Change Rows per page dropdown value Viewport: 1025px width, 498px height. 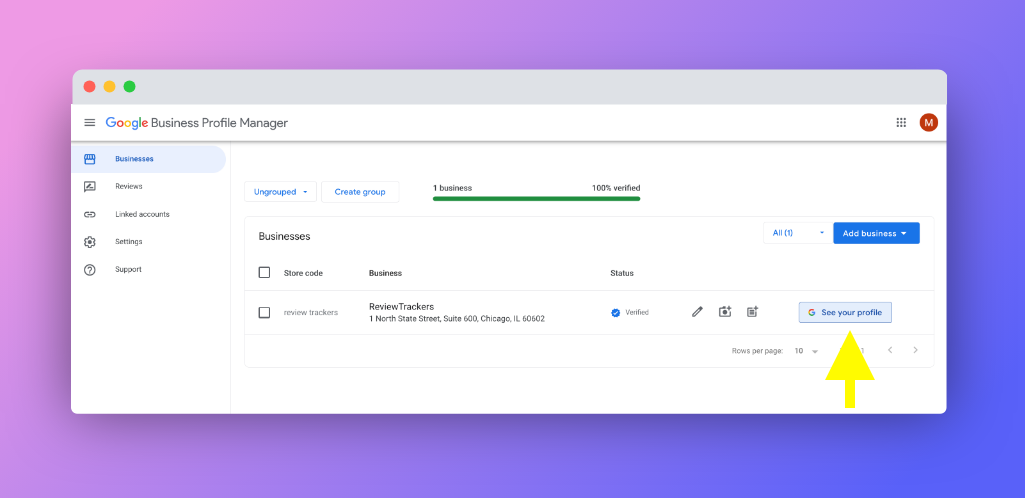(806, 351)
